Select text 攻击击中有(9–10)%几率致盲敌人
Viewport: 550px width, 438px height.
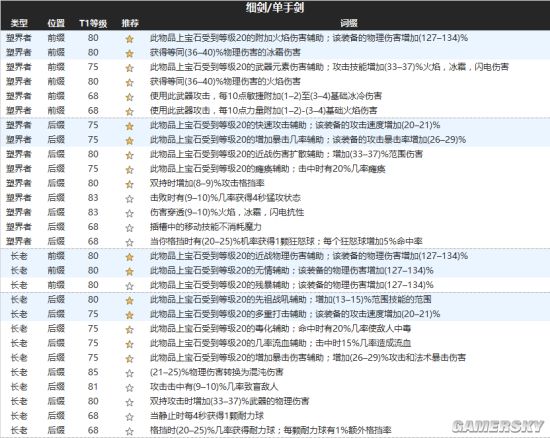[214, 387]
